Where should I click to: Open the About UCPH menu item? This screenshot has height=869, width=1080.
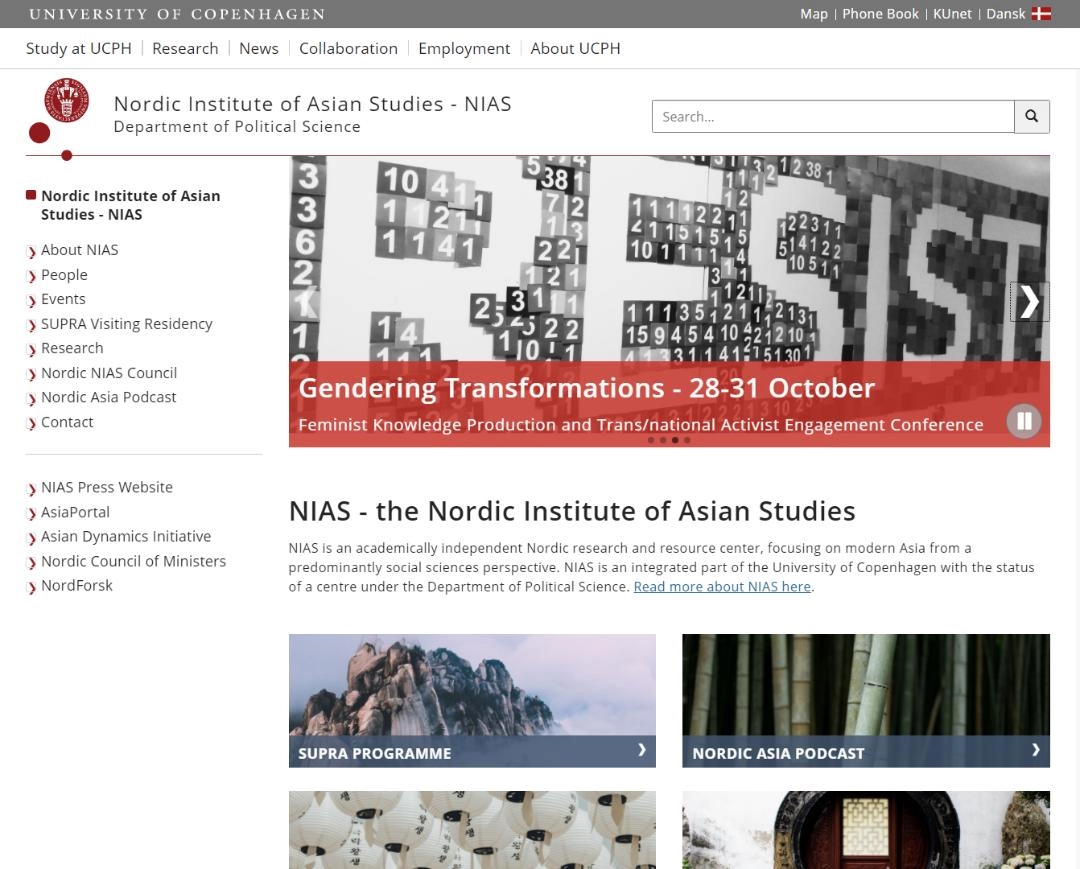(x=575, y=48)
